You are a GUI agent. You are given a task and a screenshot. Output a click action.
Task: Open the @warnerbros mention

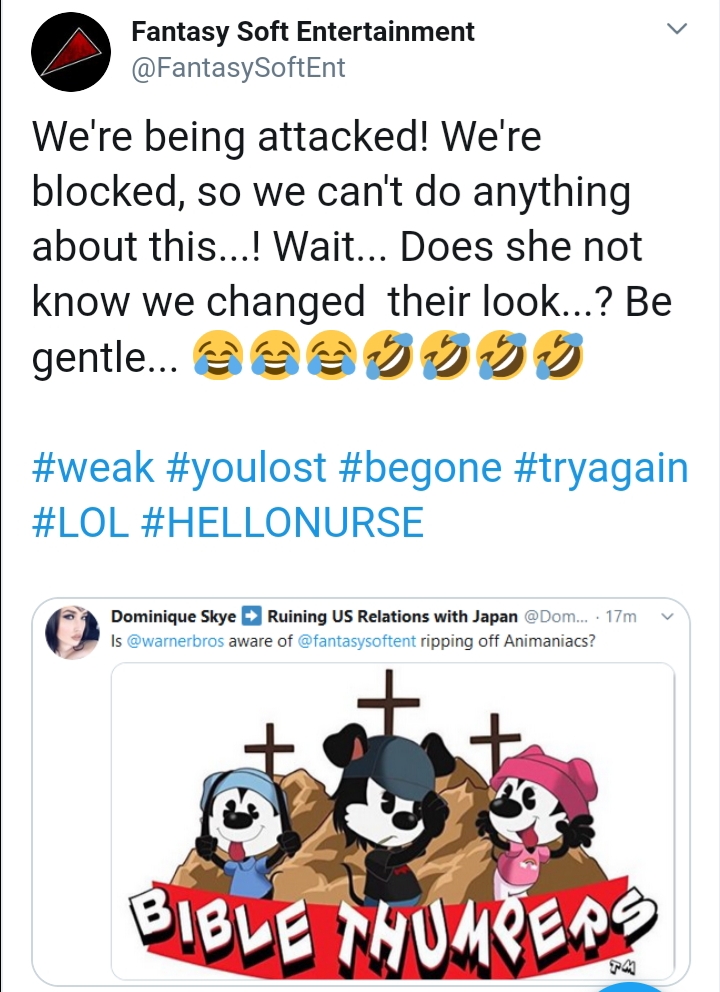click(175, 641)
